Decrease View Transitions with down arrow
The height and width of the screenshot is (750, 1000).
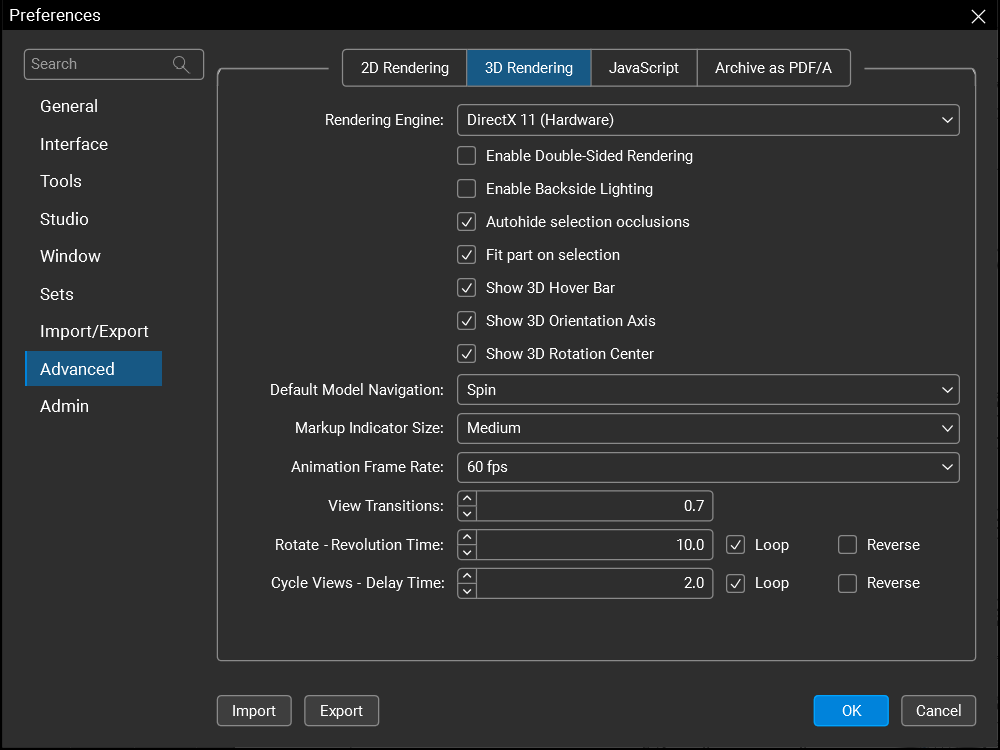[467, 513]
